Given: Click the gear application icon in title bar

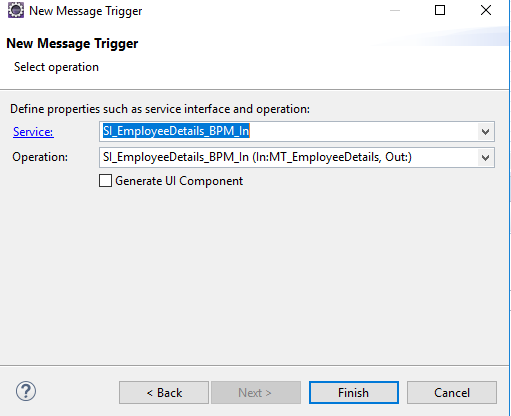Looking at the screenshot, I should (x=16, y=10).
